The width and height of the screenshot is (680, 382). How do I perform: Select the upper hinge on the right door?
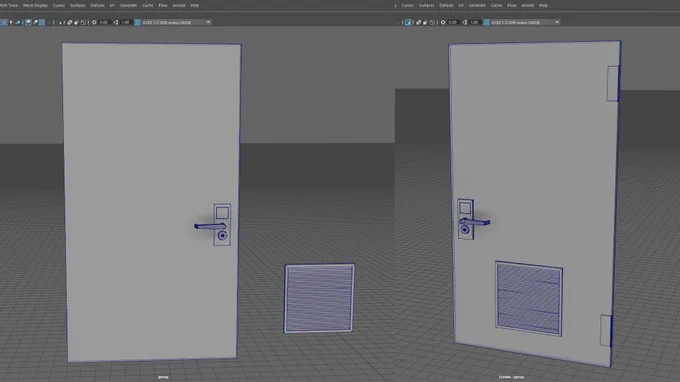coord(613,84)
